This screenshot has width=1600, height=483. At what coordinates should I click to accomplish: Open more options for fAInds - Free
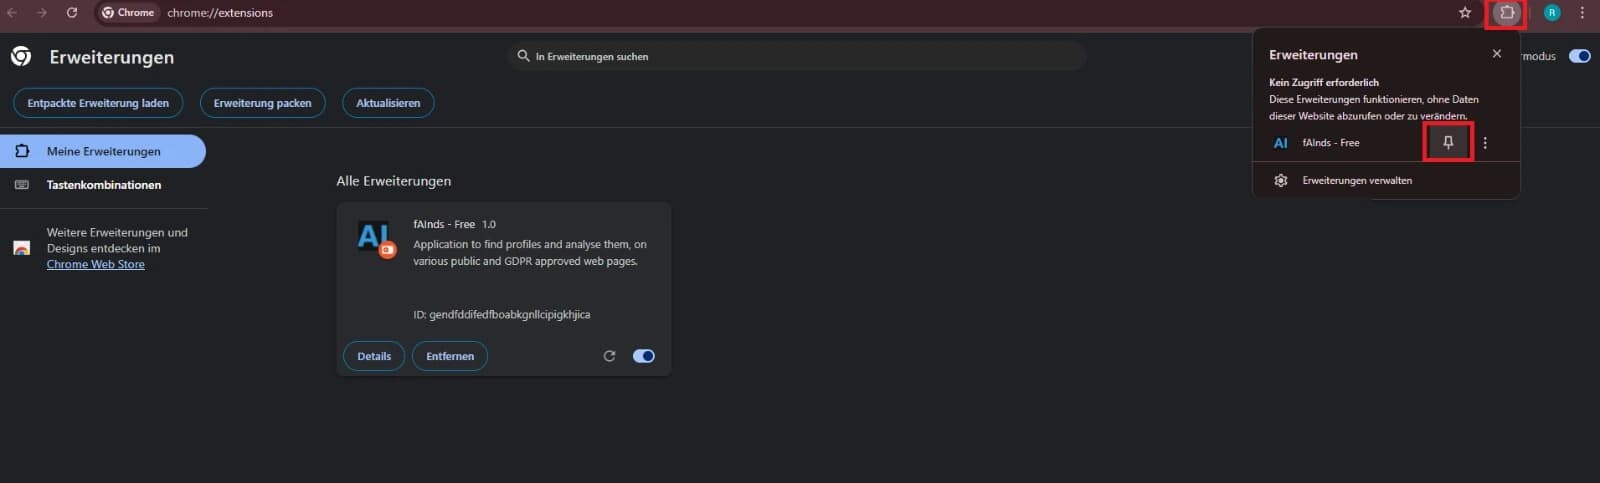tap(1485, 143)
